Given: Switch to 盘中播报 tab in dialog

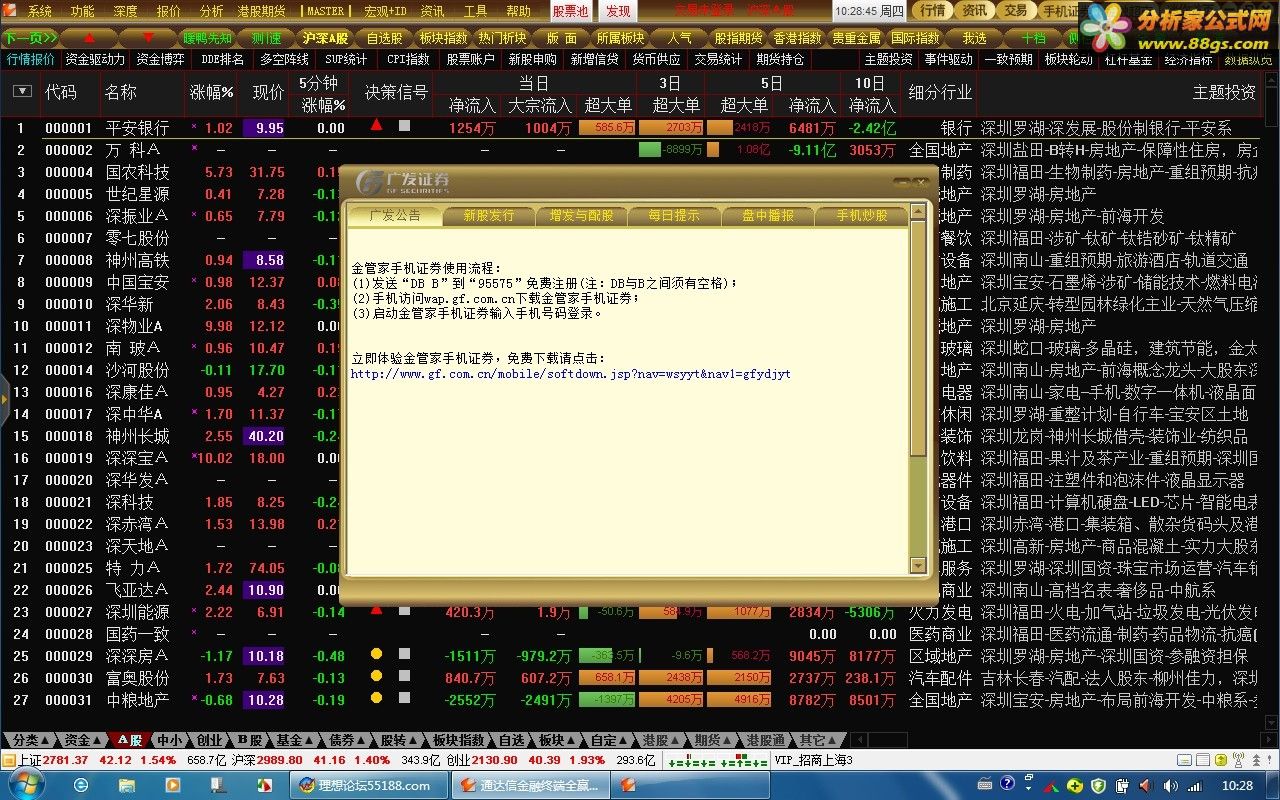Looking at the screenshot, I should pos(768,215).
